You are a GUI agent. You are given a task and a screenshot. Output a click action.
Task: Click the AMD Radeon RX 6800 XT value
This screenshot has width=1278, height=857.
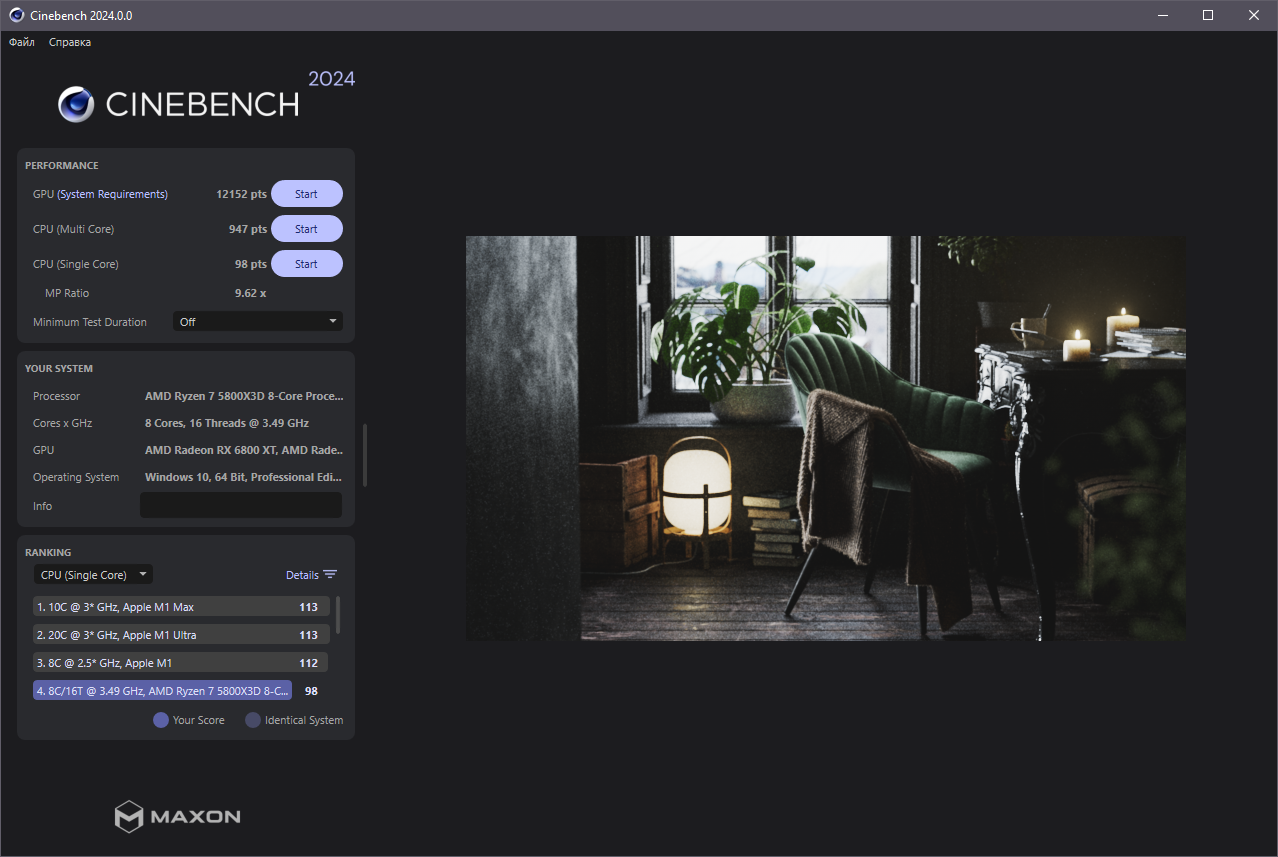point(244,450)
